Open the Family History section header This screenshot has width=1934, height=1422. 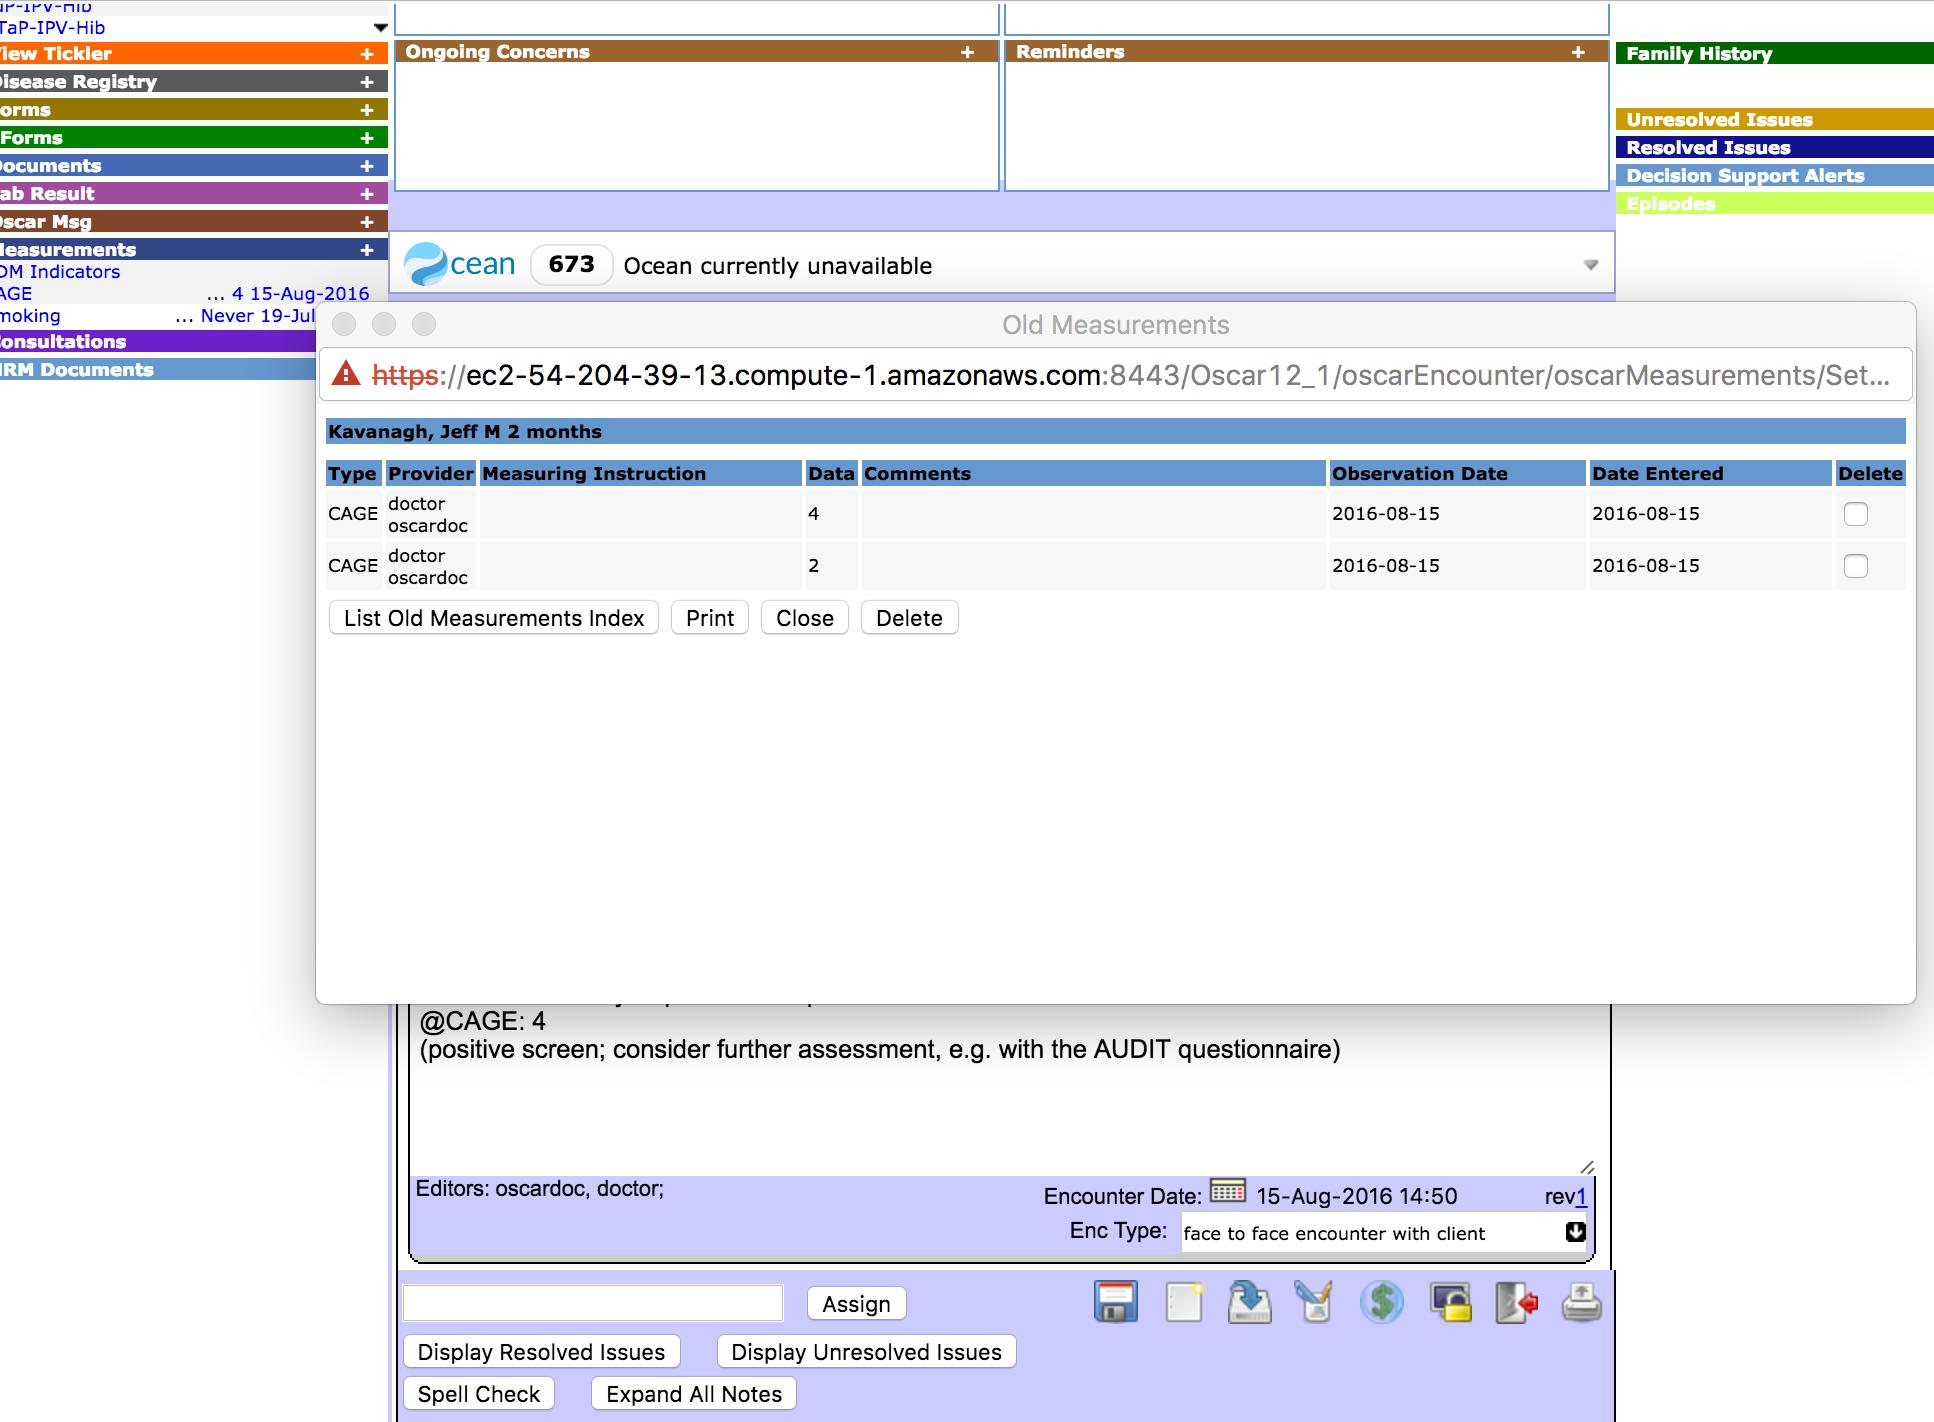(x=1698, y=54)
